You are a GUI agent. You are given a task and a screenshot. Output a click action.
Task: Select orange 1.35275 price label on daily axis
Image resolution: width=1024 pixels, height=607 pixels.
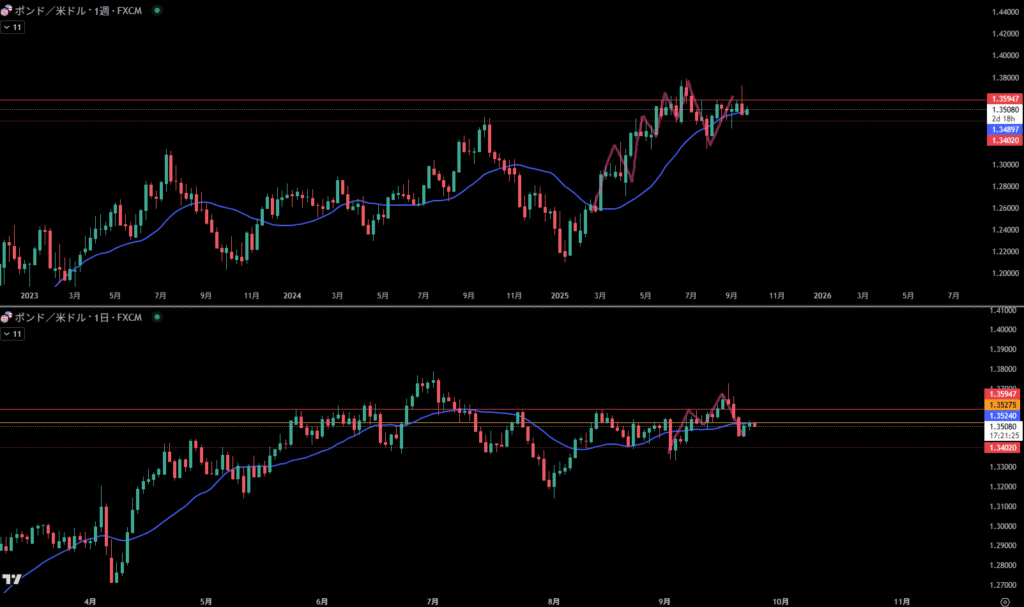pyautogui.click(x=1003, y=405)
